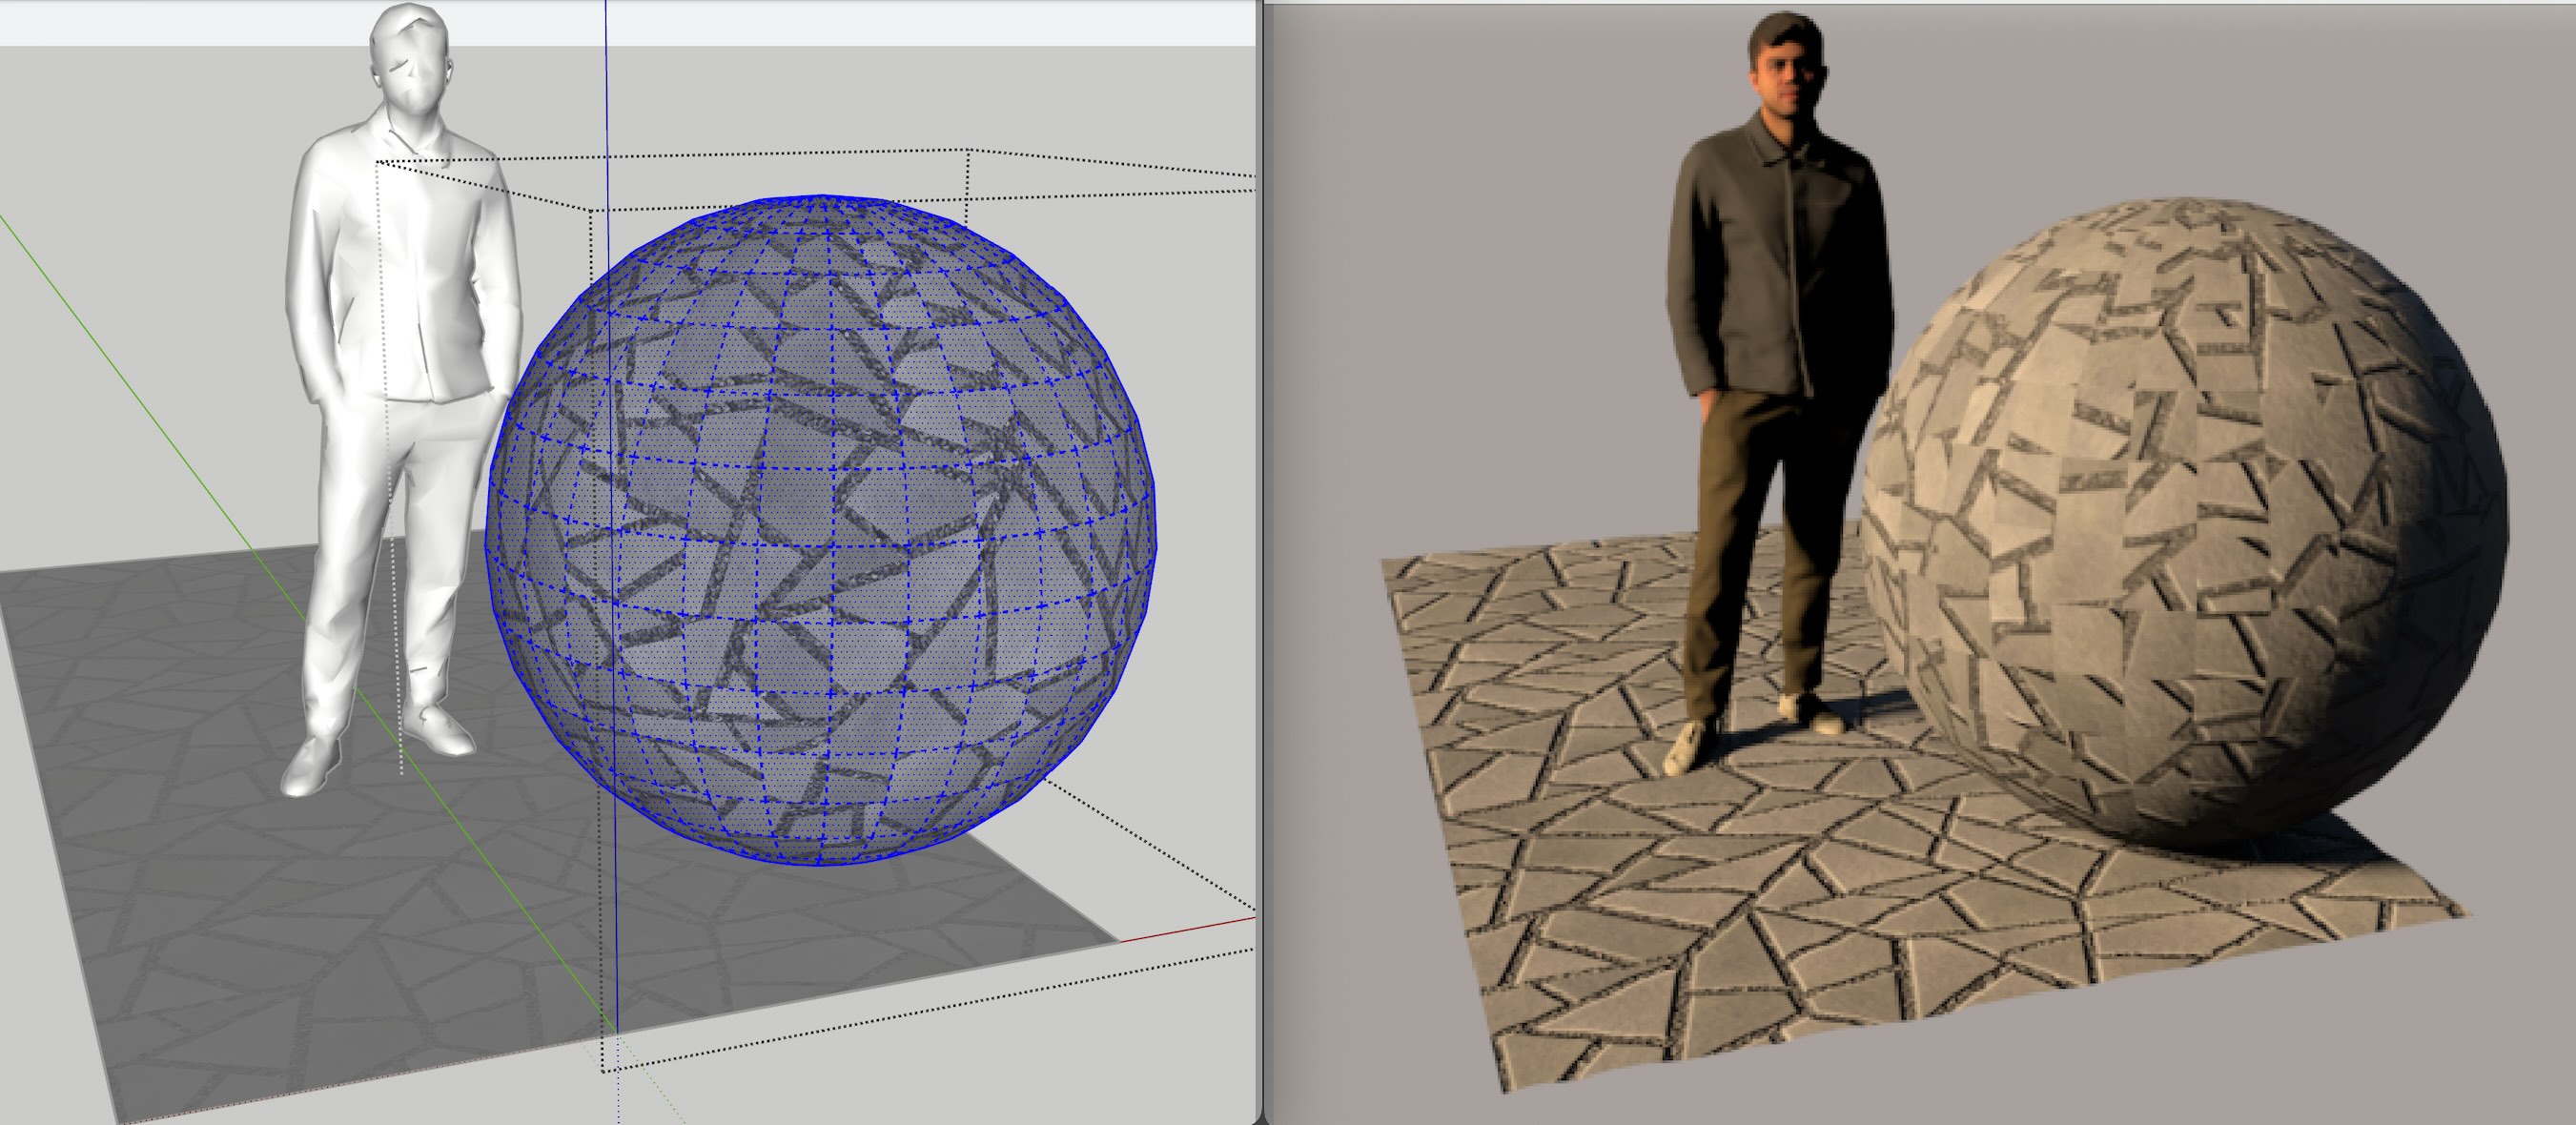
Task: Click the light strip atop left viewport
Action: coord(900,22)
